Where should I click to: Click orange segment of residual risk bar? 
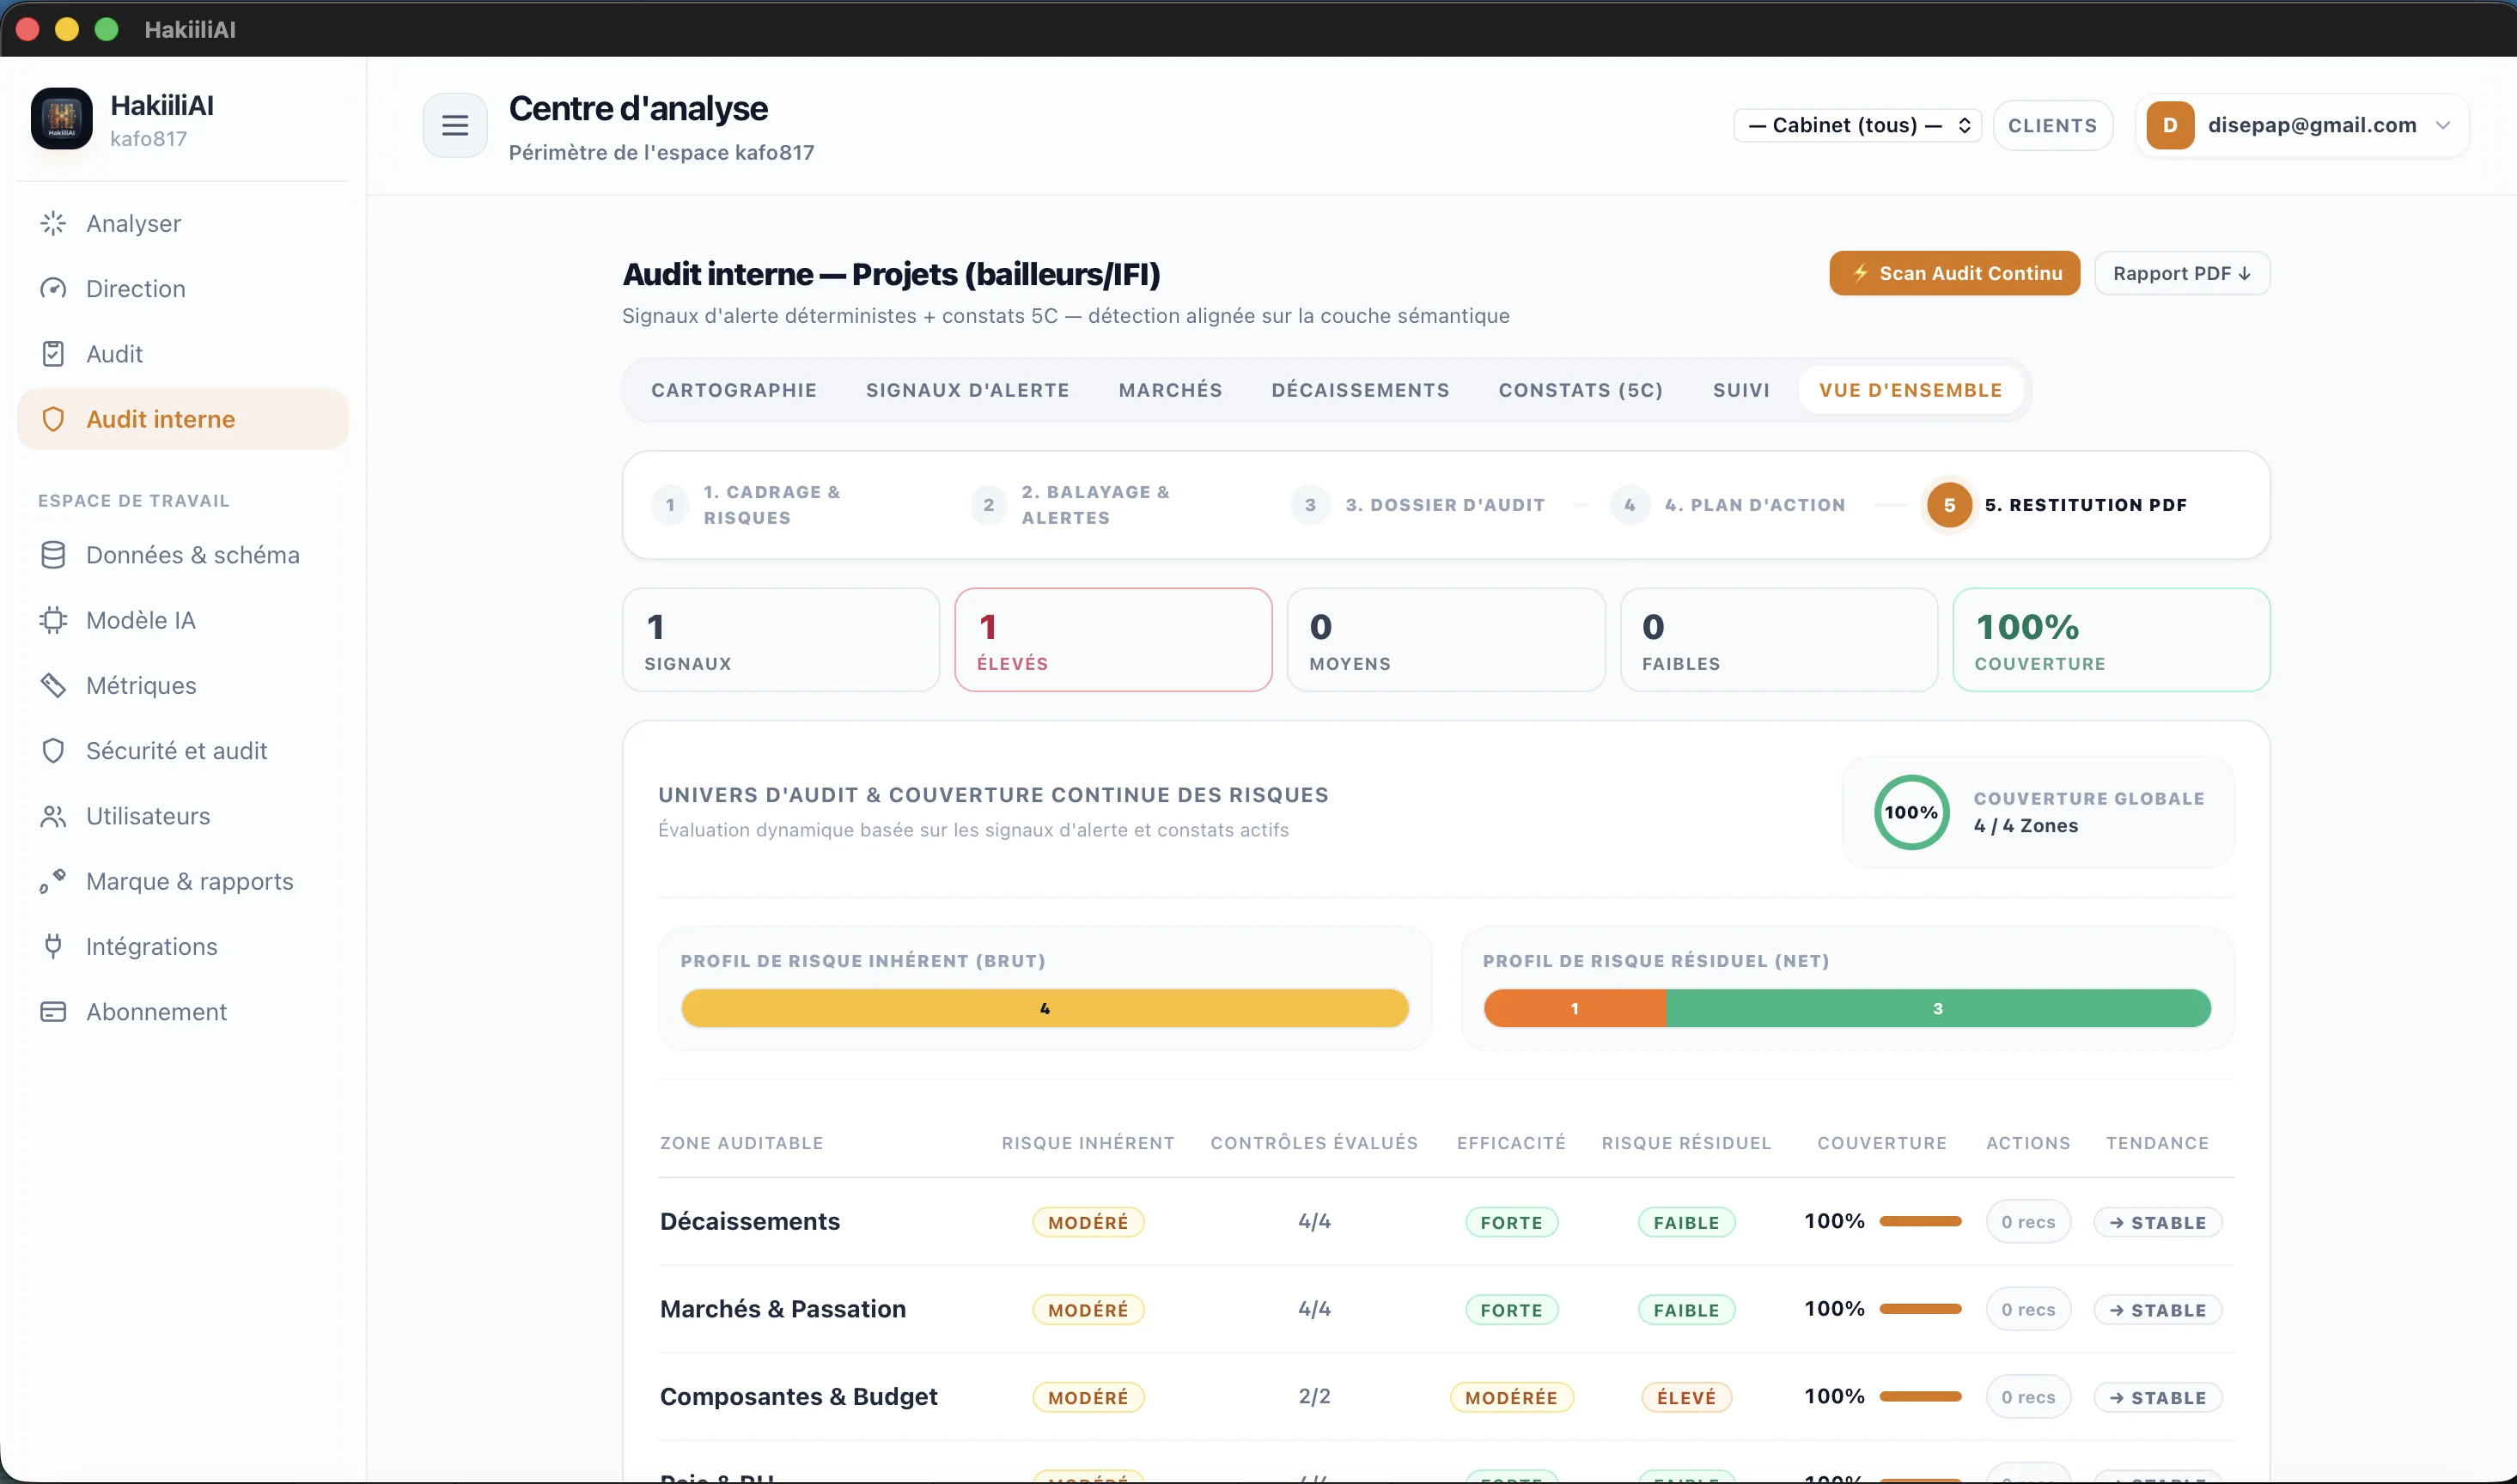(x=1574, y=1008)
